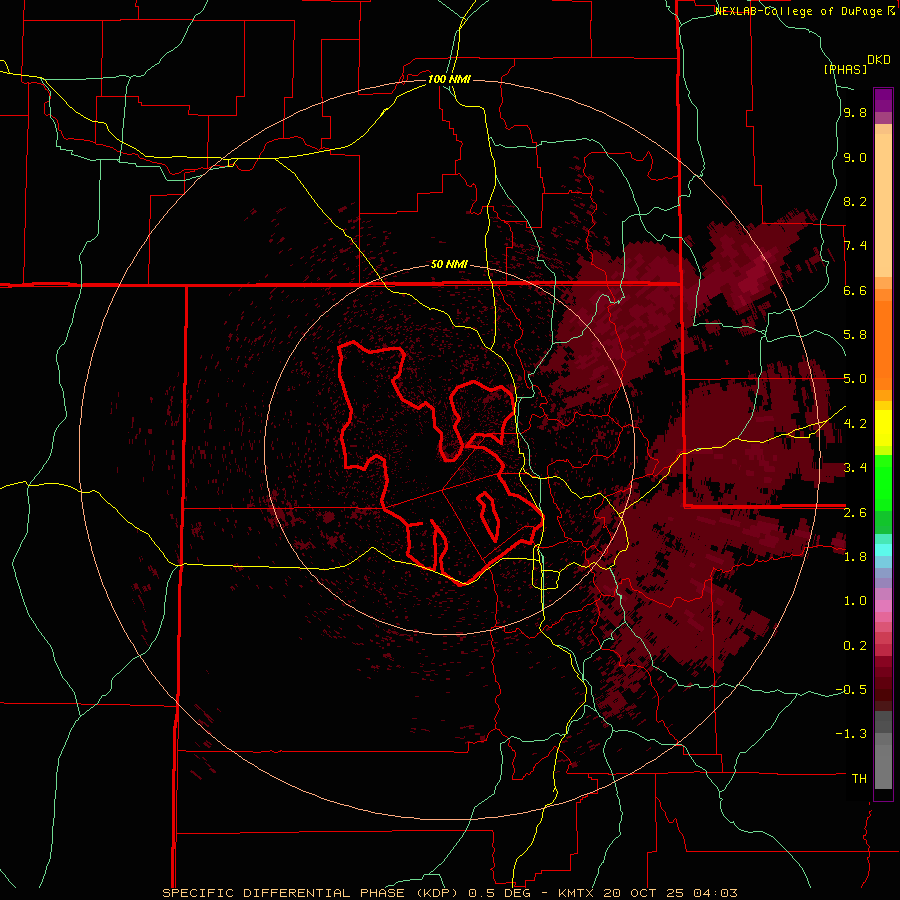Select the cyan segment of the color bar
Image resolution: width=900 pixels, height=900 pixels.
pos(883,550)
